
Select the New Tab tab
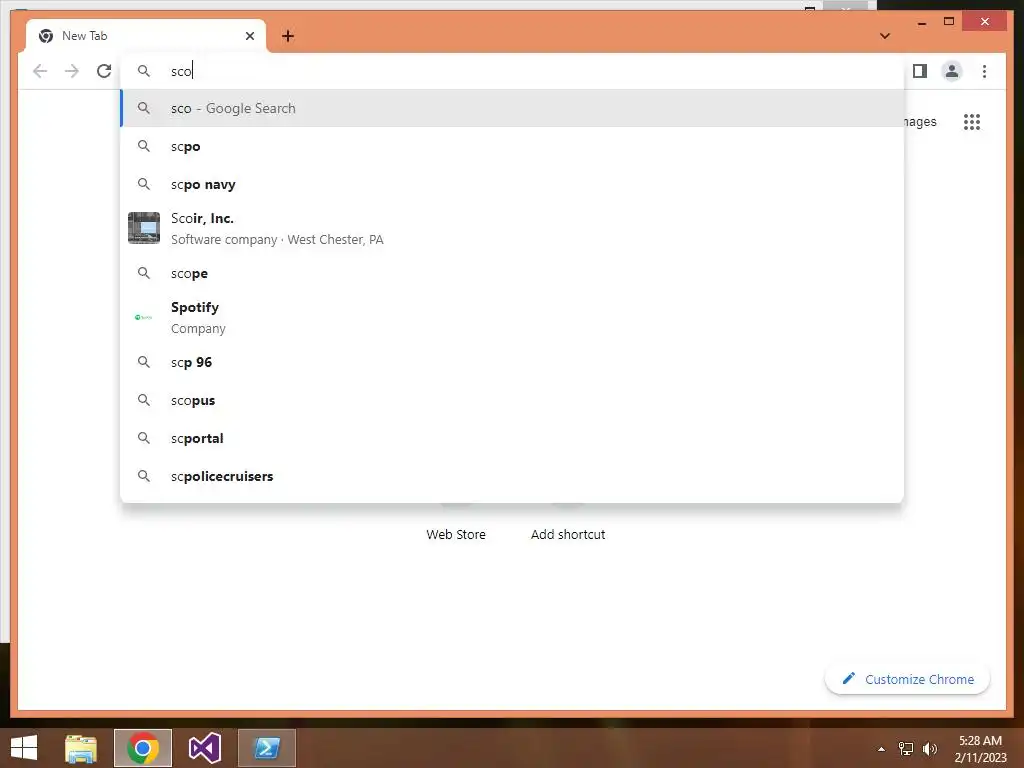[x=146, y=36]
